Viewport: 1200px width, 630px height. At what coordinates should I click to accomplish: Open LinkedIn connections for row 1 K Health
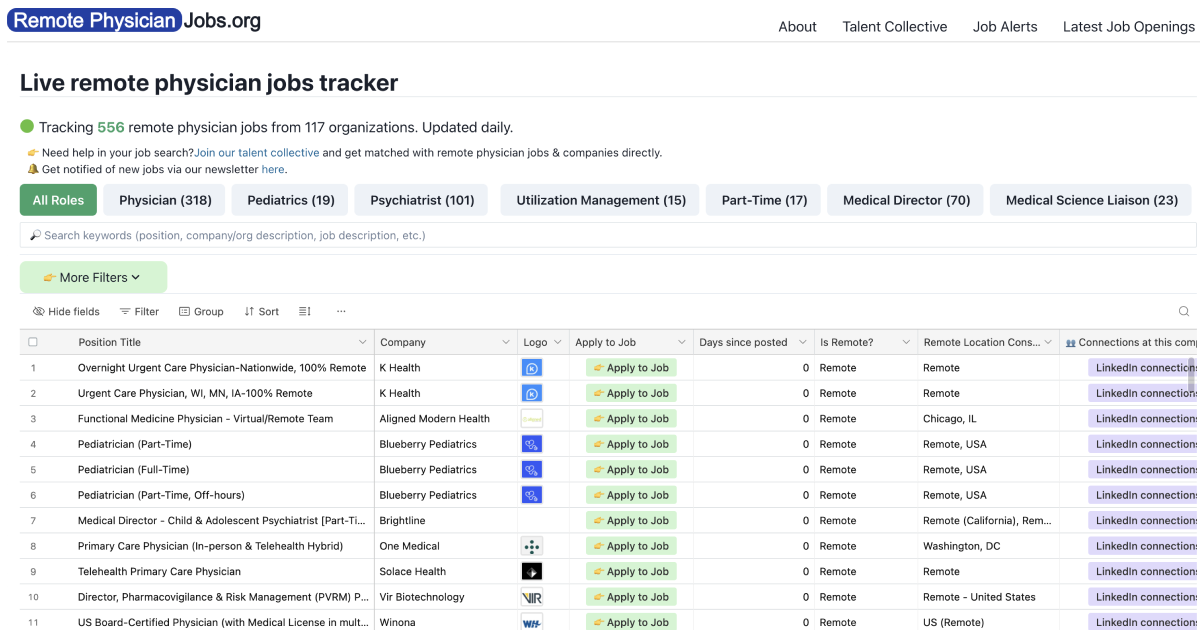pos(1143,368)
